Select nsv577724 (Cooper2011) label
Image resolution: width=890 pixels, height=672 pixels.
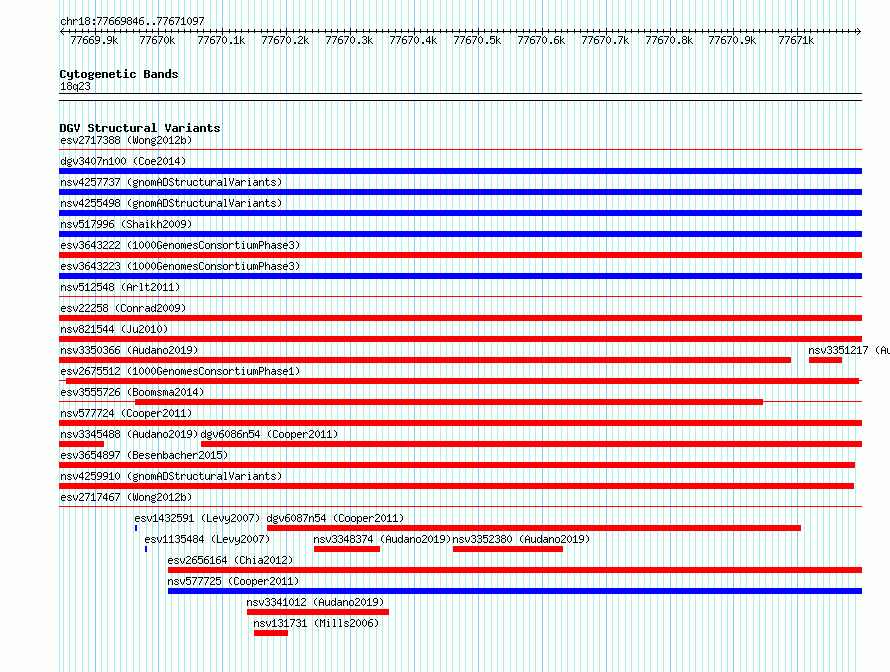pos(126,413)
